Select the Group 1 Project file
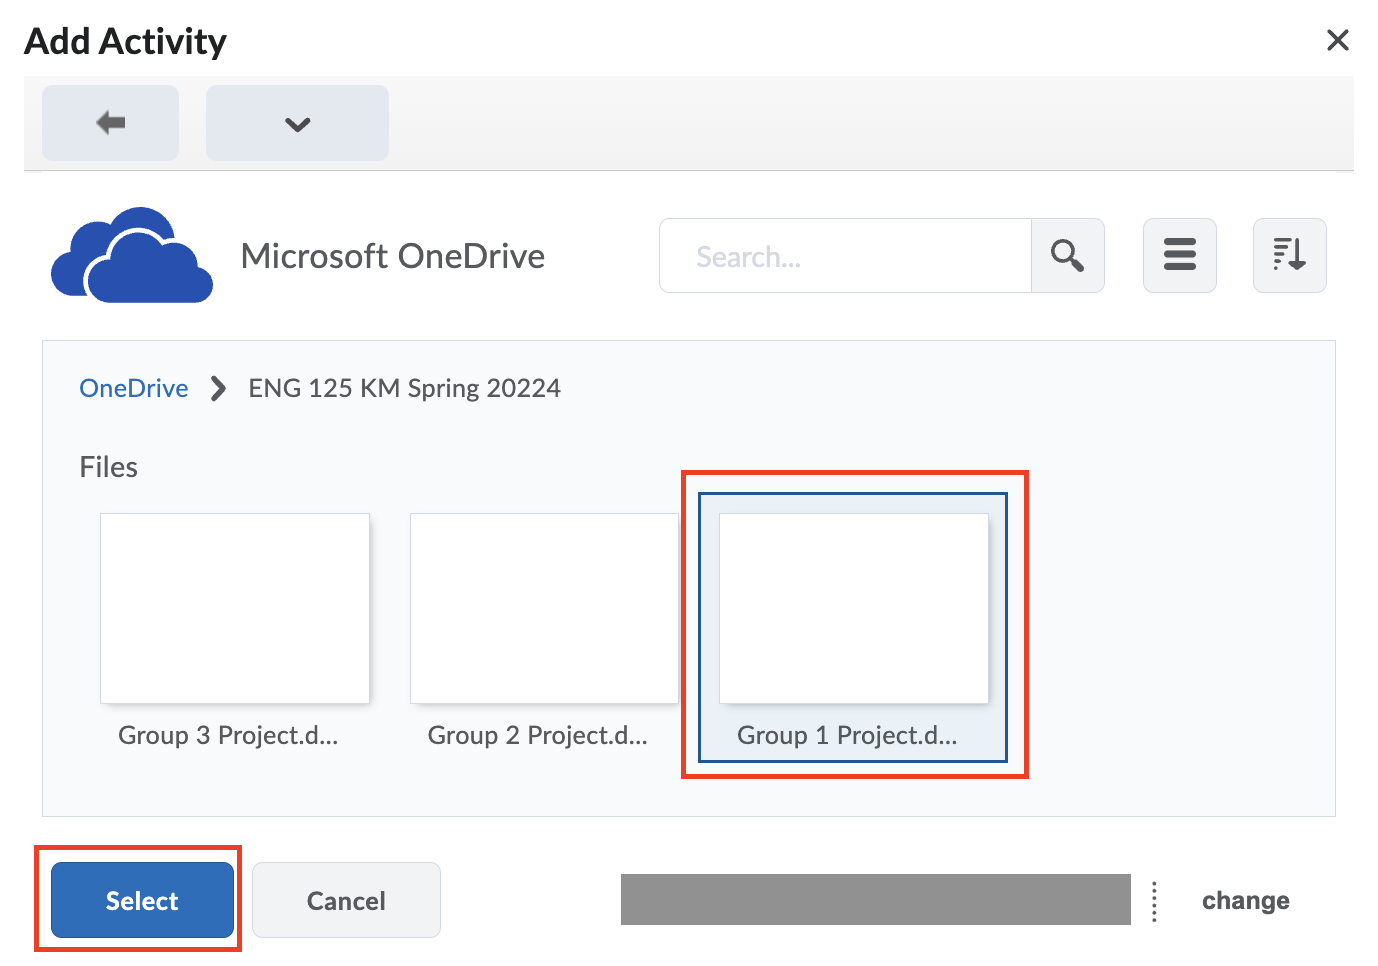 point(853,610)
